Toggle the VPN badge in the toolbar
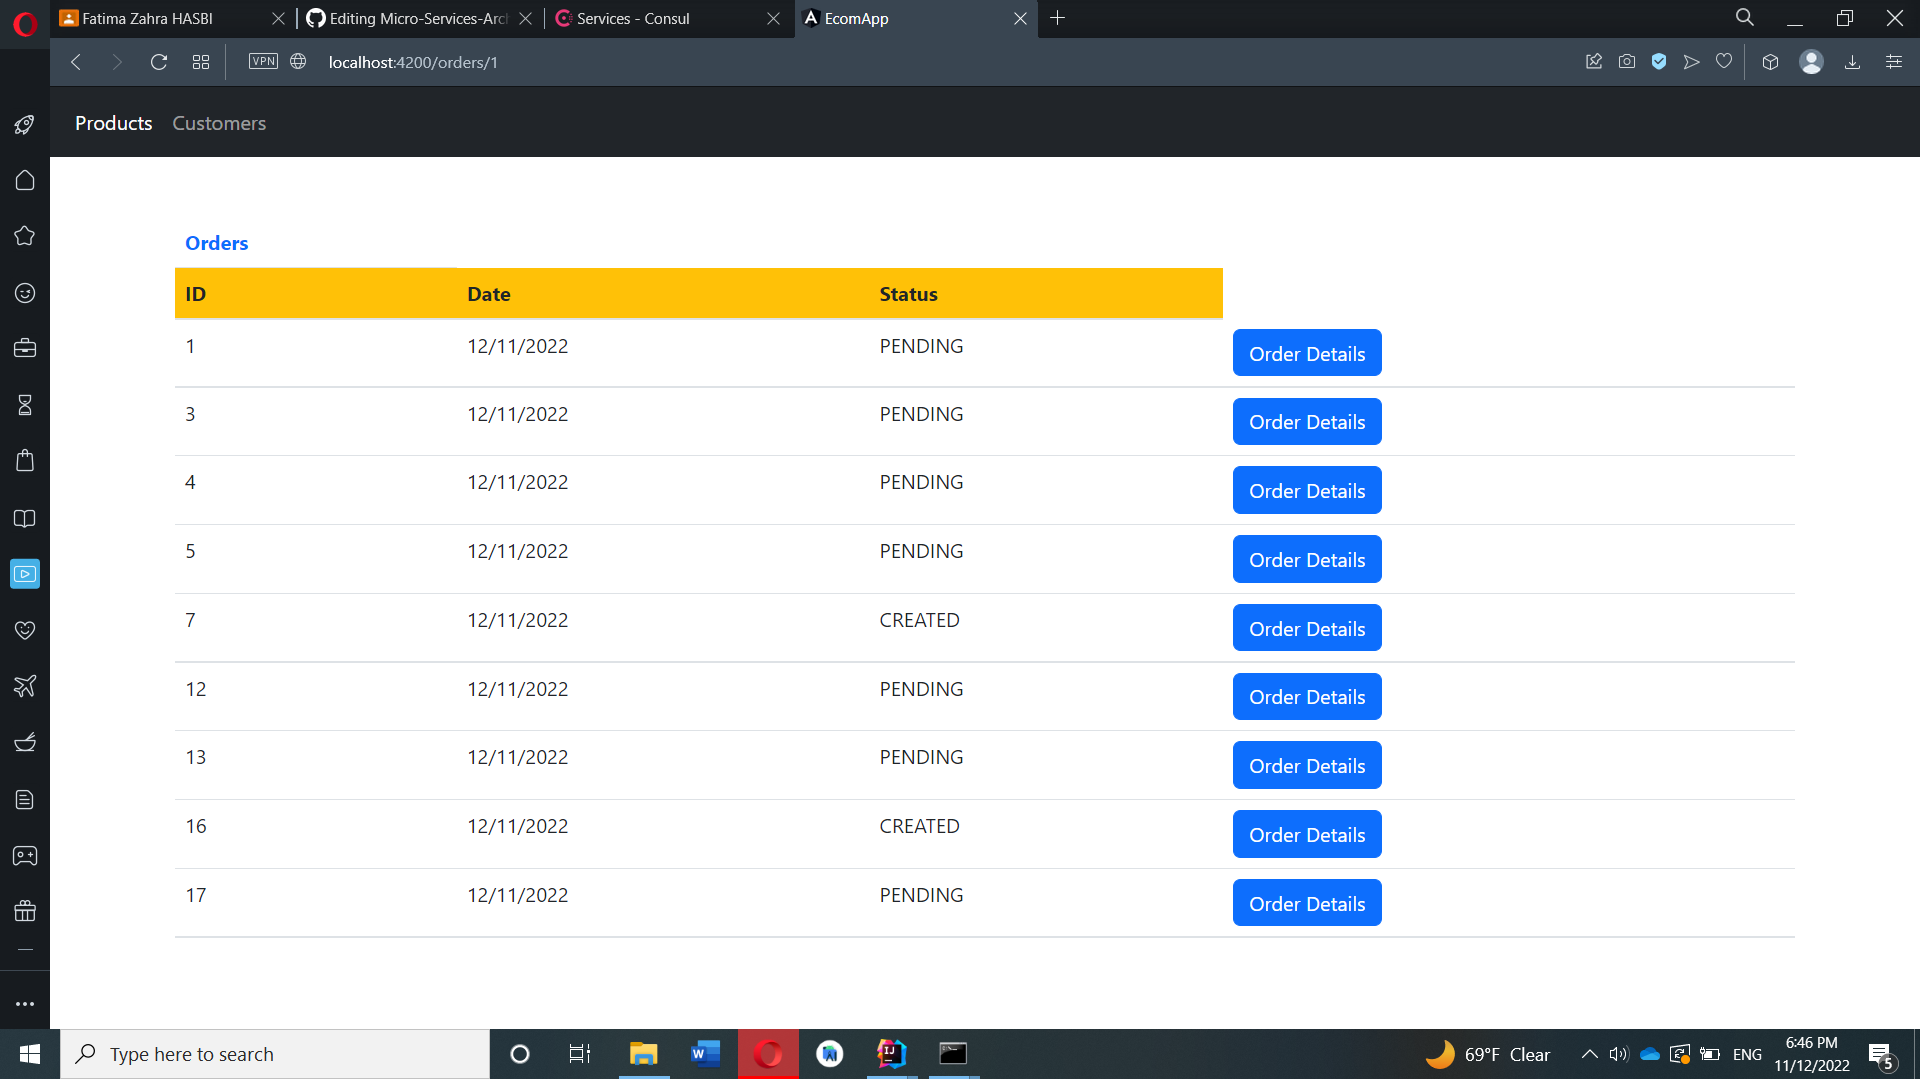Screen dimensions: 1920x1079 [262, 61]
